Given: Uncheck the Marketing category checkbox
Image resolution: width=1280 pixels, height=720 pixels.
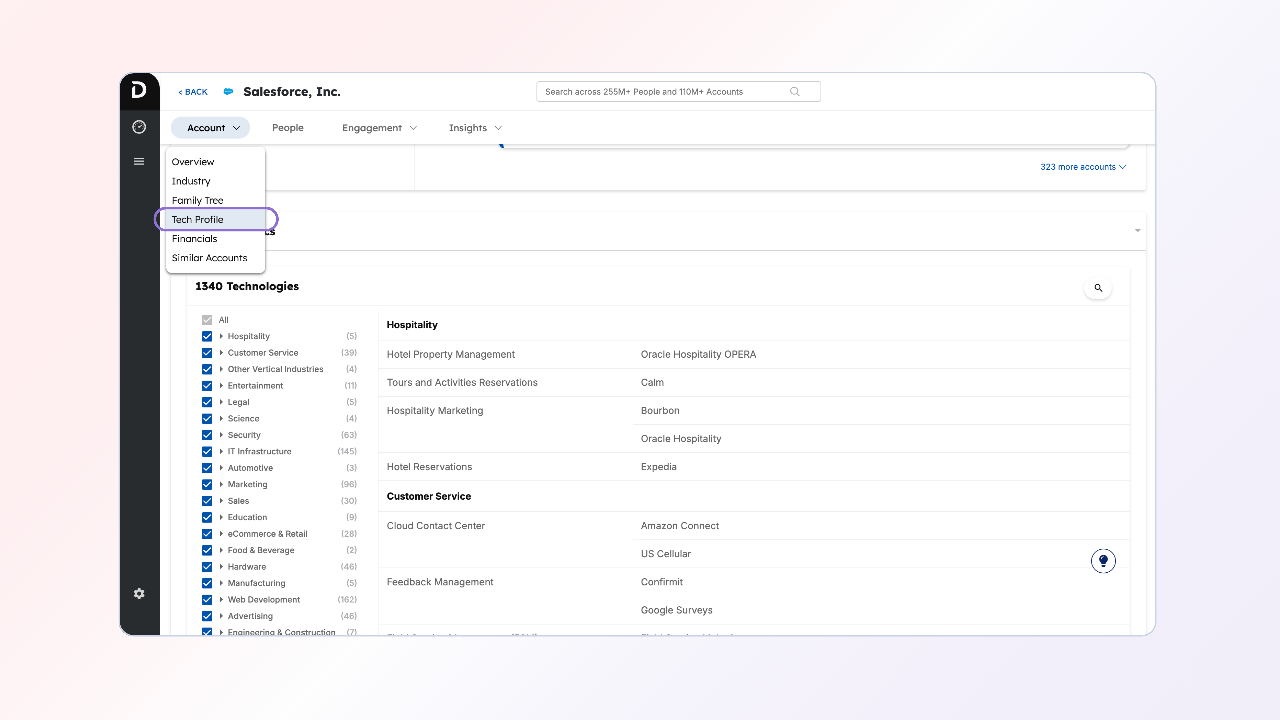Looking at the screenshot, I should point(207,484).
